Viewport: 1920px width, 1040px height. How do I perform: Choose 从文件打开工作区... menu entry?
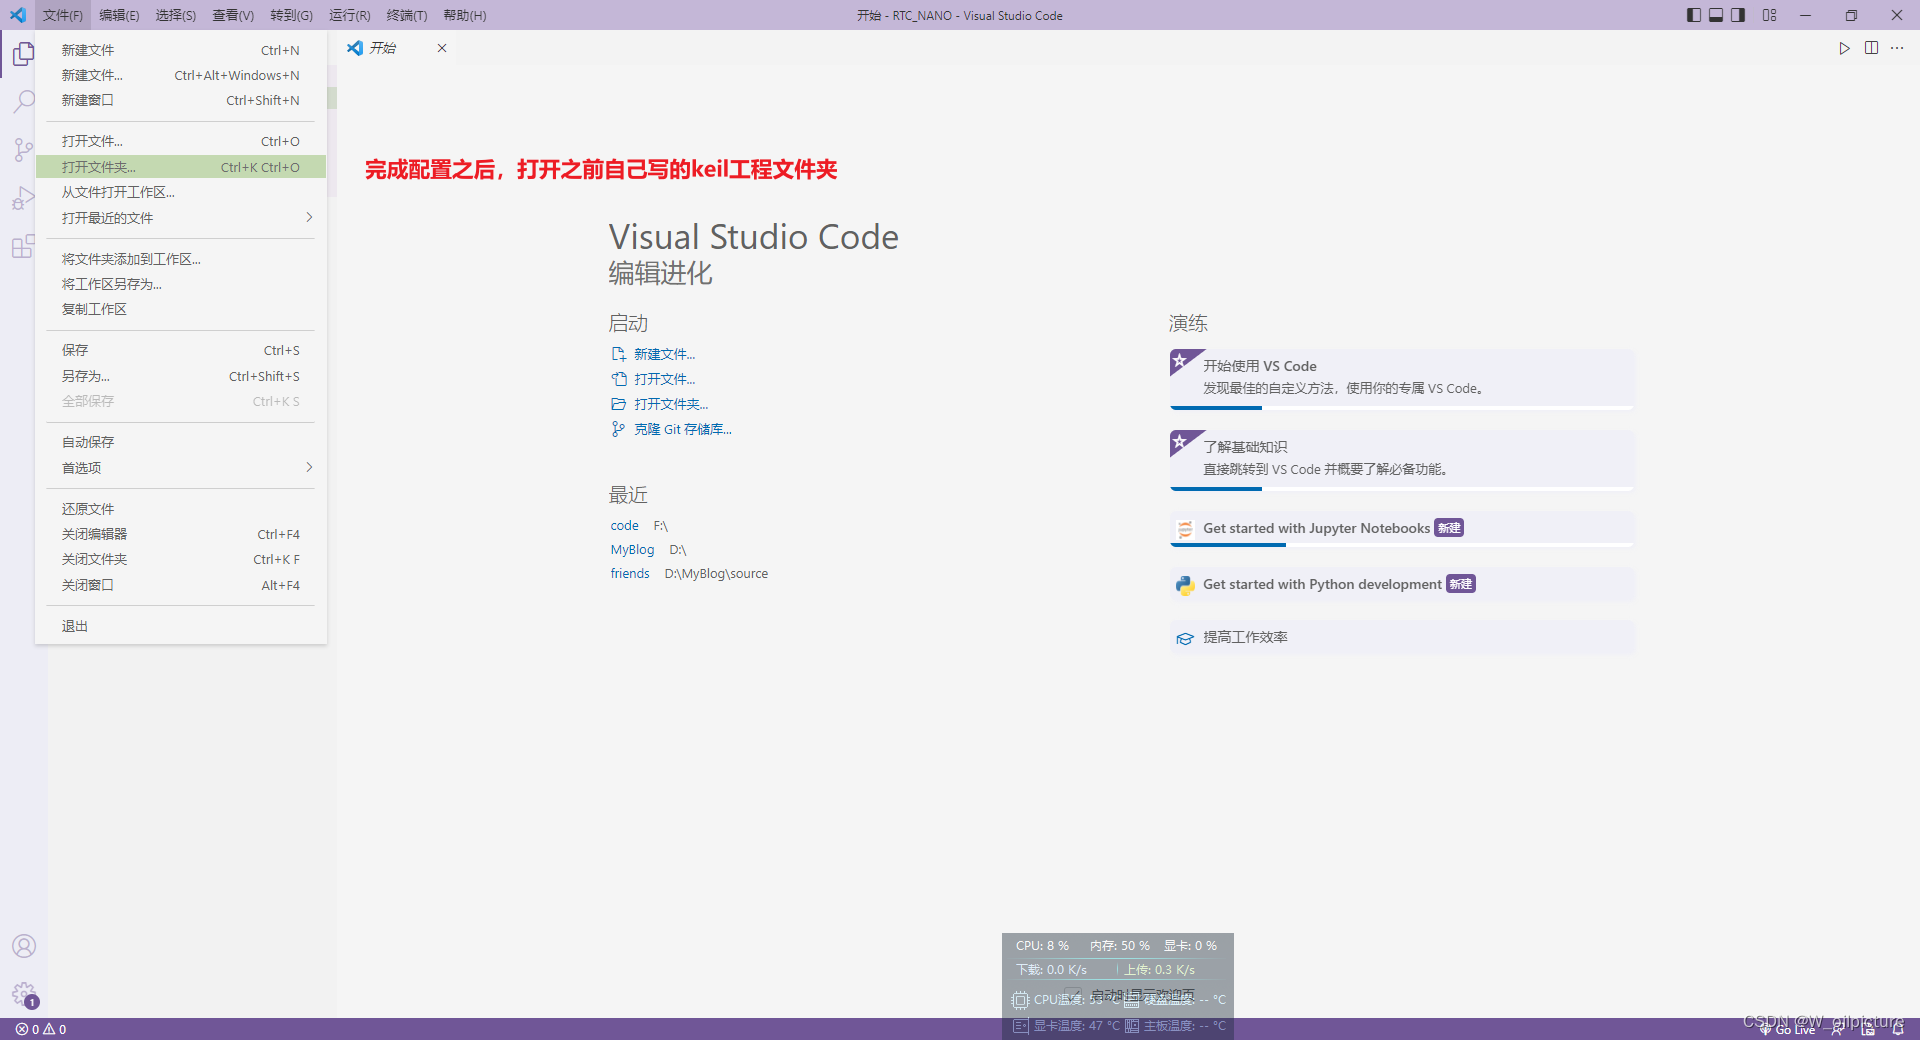point(181,192)
